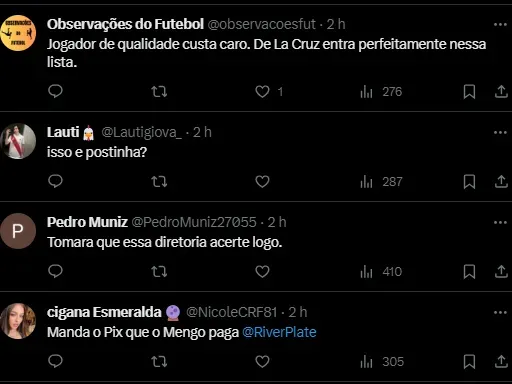The height and width of the screenshot is (384, 512).
Task: Open more options on cigana Esmeralda tweet
Action: click(500, 312)
